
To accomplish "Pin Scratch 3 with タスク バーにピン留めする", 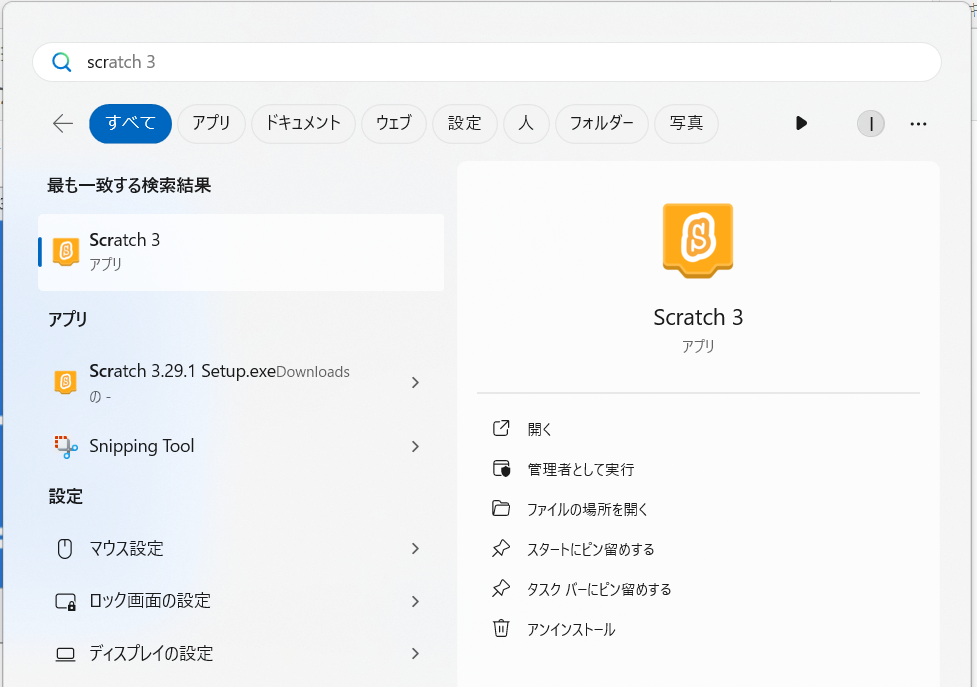I will [598, 589].
